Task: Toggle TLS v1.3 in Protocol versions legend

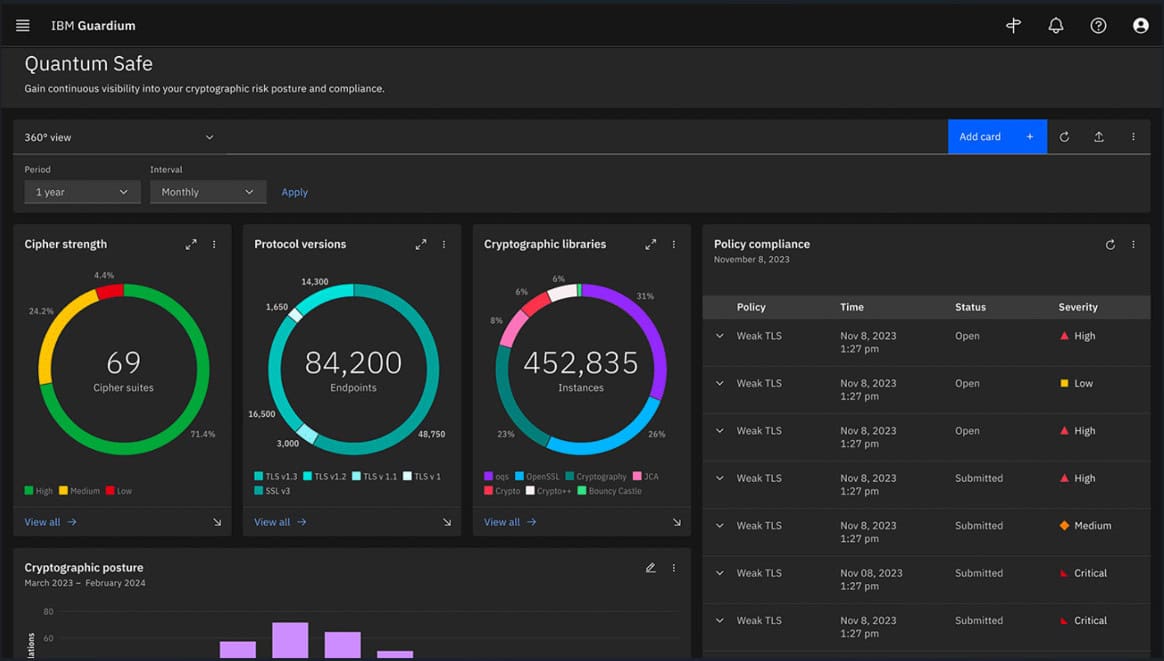Action: 276,477
